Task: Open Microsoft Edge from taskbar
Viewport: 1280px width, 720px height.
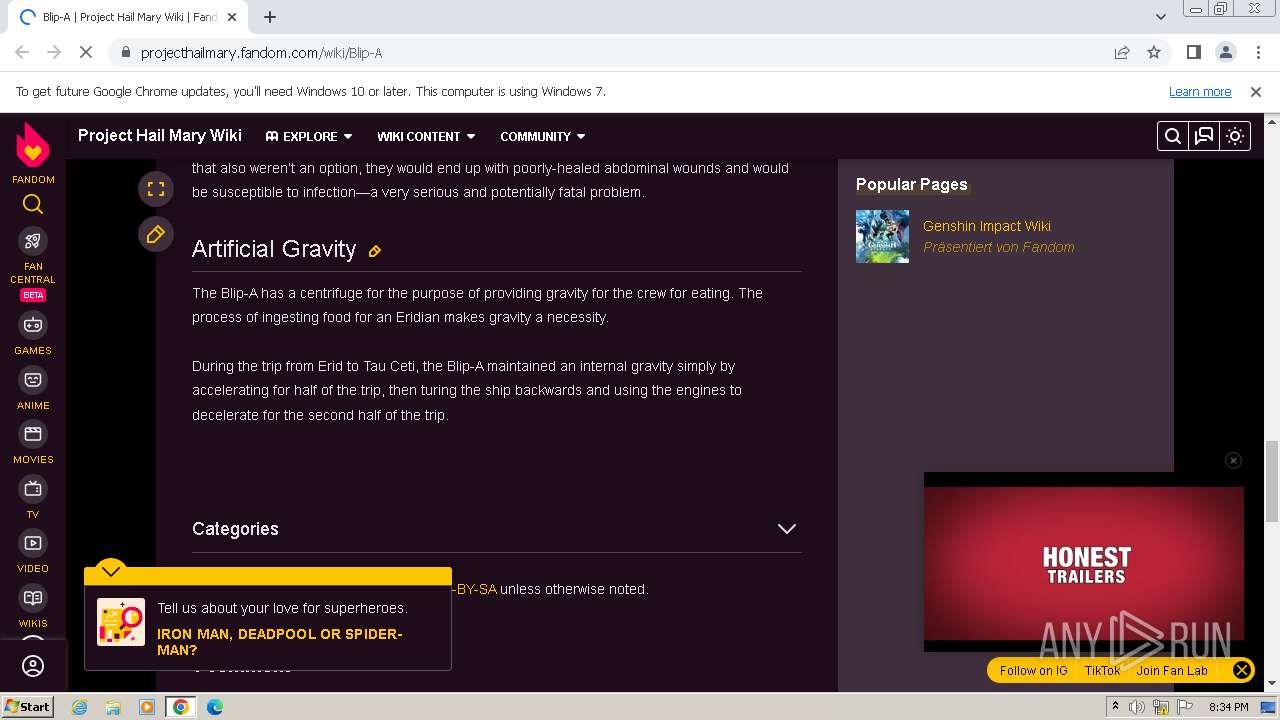Action: [214, 707]
